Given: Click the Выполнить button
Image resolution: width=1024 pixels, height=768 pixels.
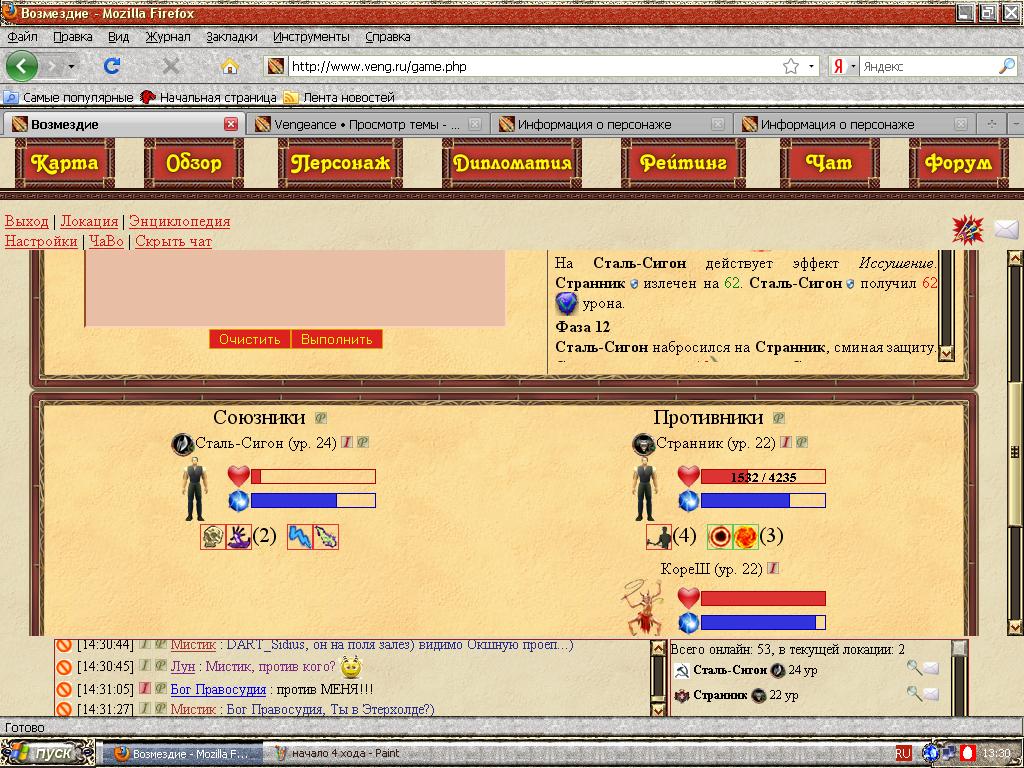Looking at the screenshot, I should coord(336,340).
